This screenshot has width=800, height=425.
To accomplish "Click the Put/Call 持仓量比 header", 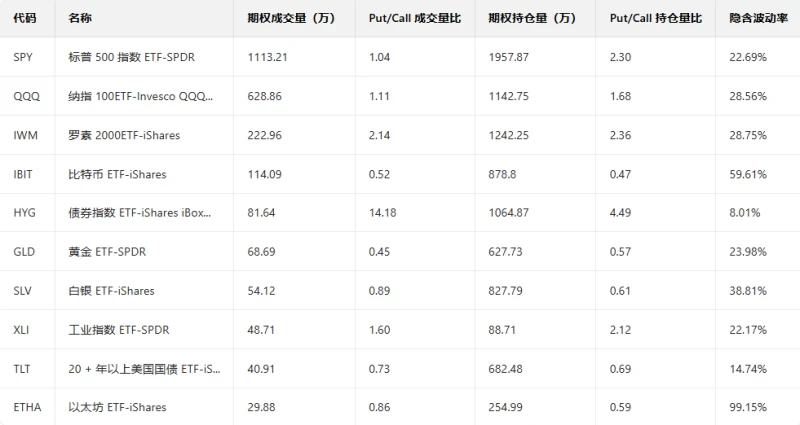I will point(655,19).
